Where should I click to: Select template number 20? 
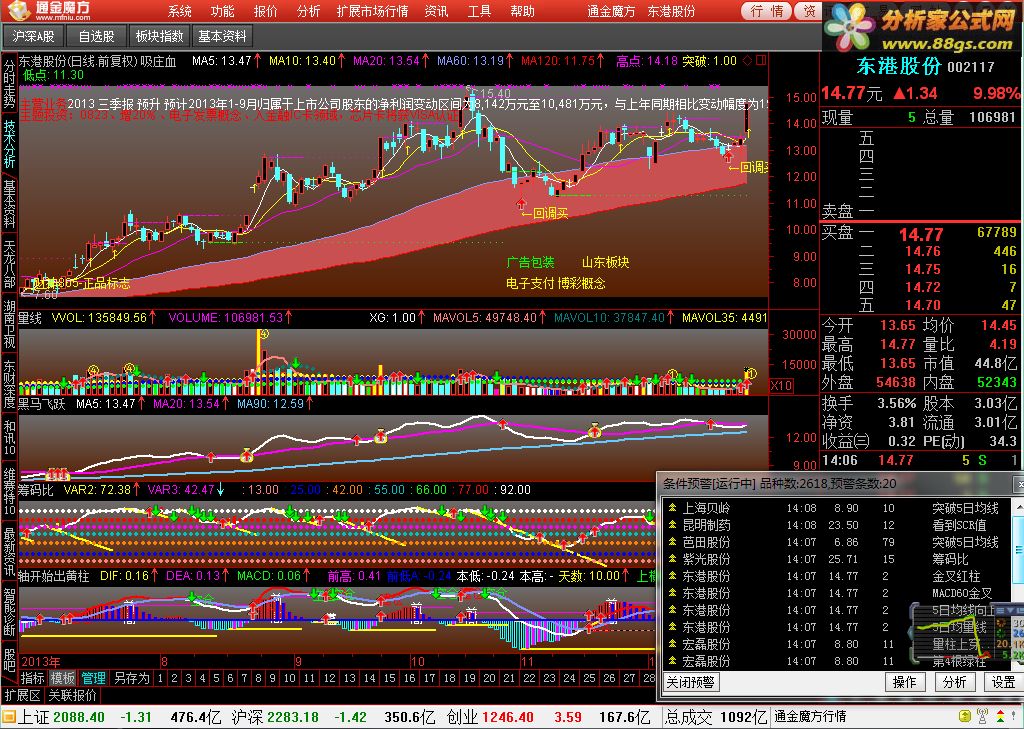pyautogui.click(x=490, y=678)
